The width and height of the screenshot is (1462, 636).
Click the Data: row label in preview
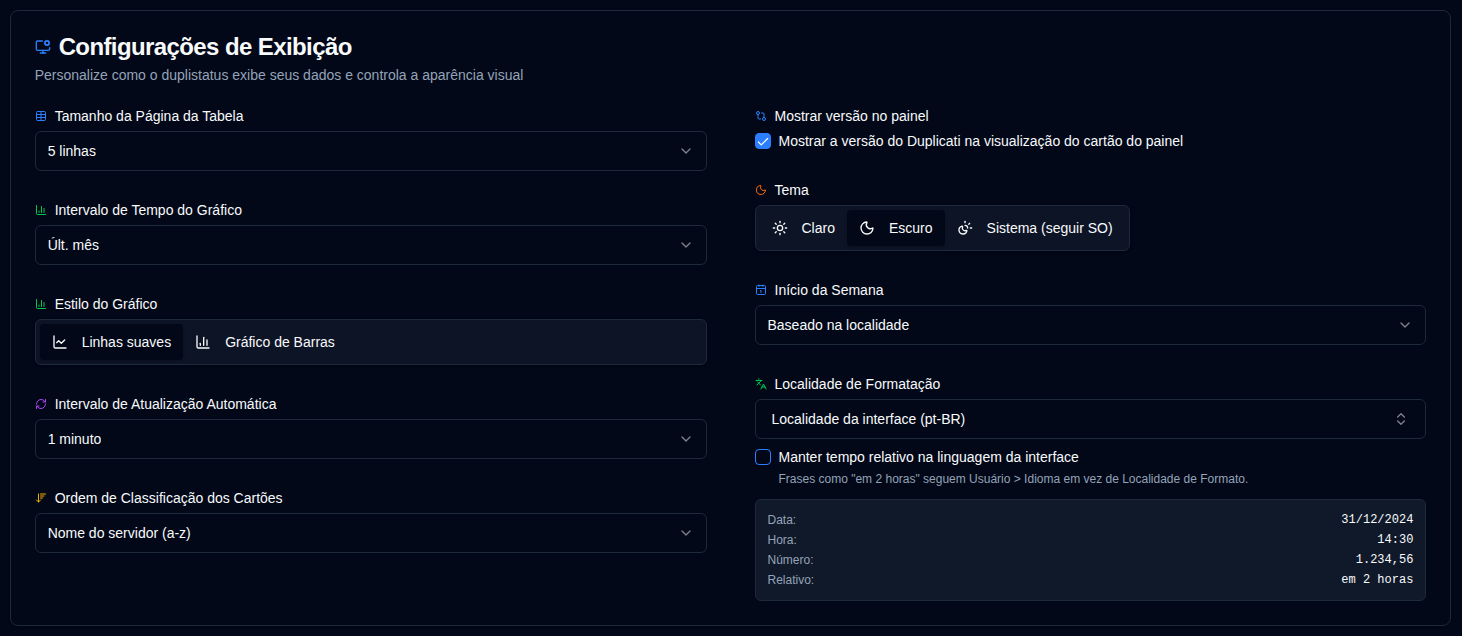tap(782, 520)
